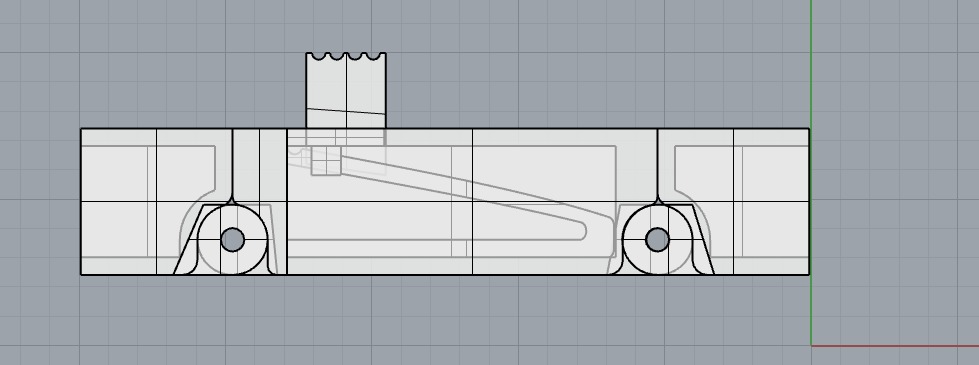Select the scalloped-top knob above the body
The height and width of the screenshot is (365, 979).
click(346, 90)
